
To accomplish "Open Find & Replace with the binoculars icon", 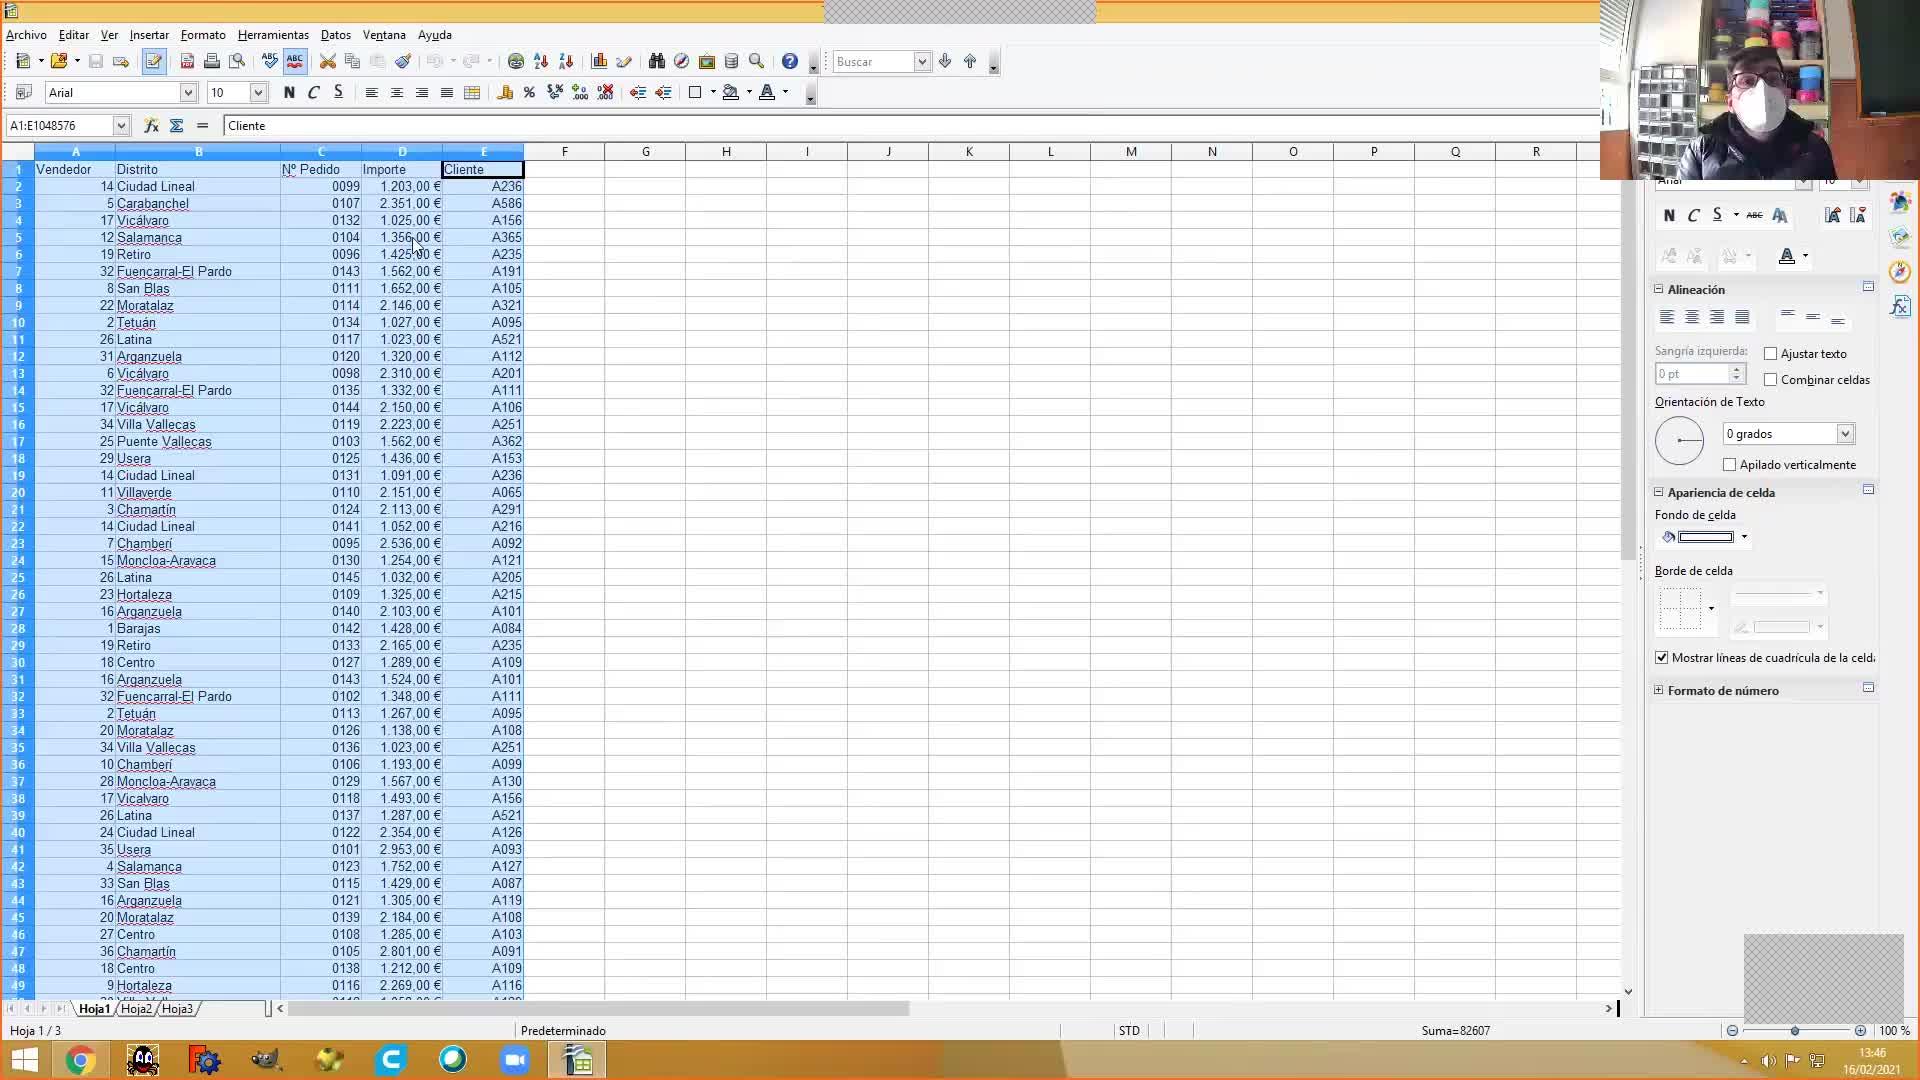I will [656, 62].
